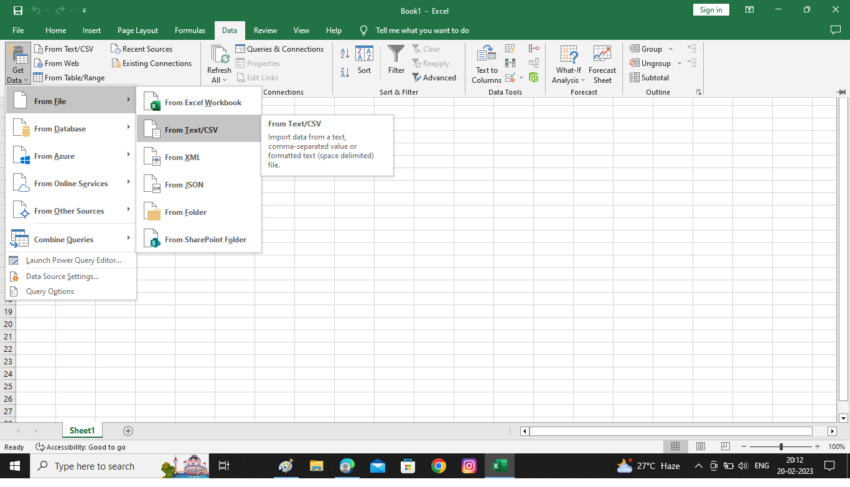Open the Get Data dropdown
Image resolution: width=850 pixels, height=487 pixels.
[18, 64]
